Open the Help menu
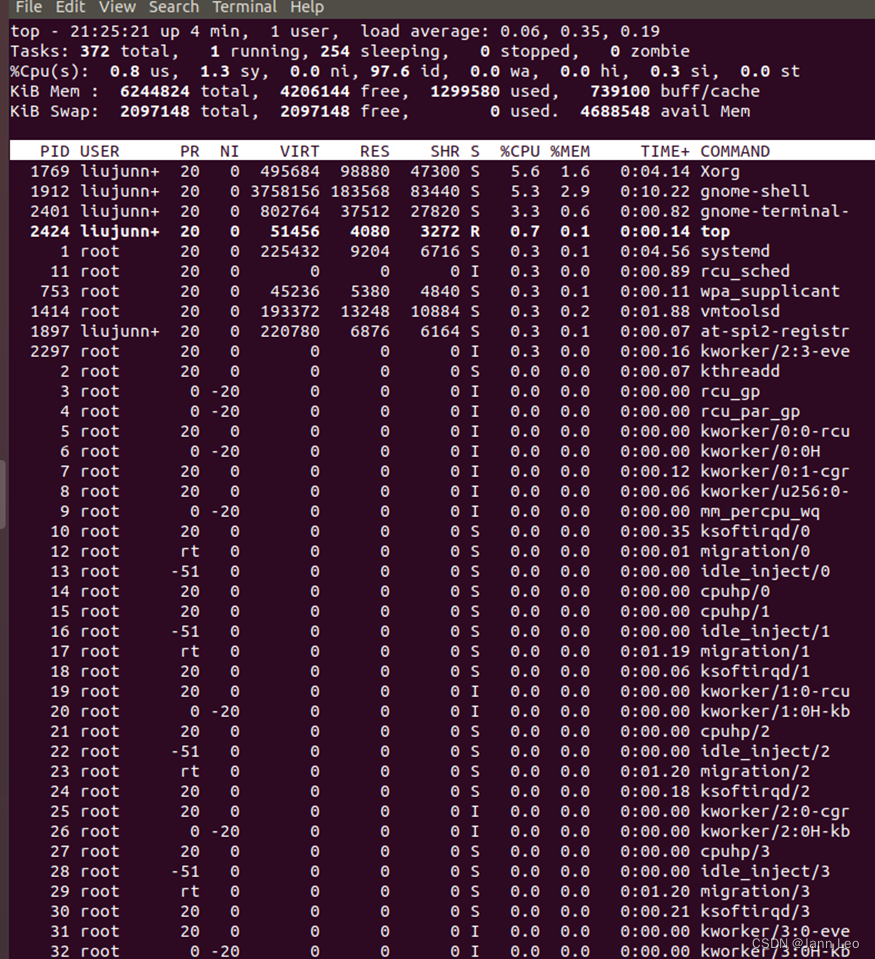The width and height of the screenshot is (875, 959). click(307, 7)
